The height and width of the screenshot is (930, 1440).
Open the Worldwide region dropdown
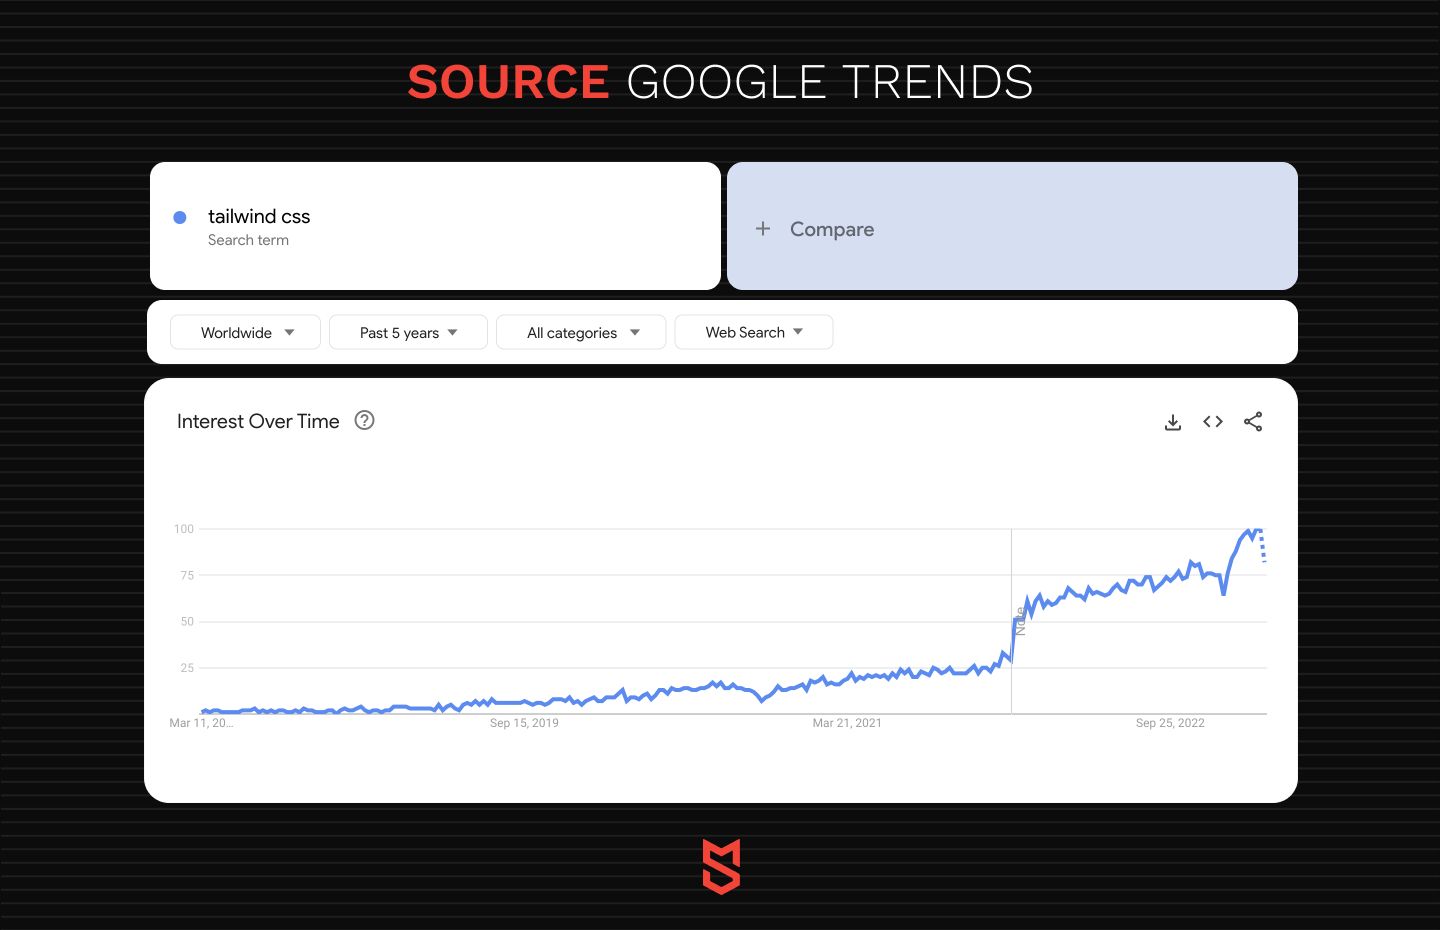[x=245, y=333]
